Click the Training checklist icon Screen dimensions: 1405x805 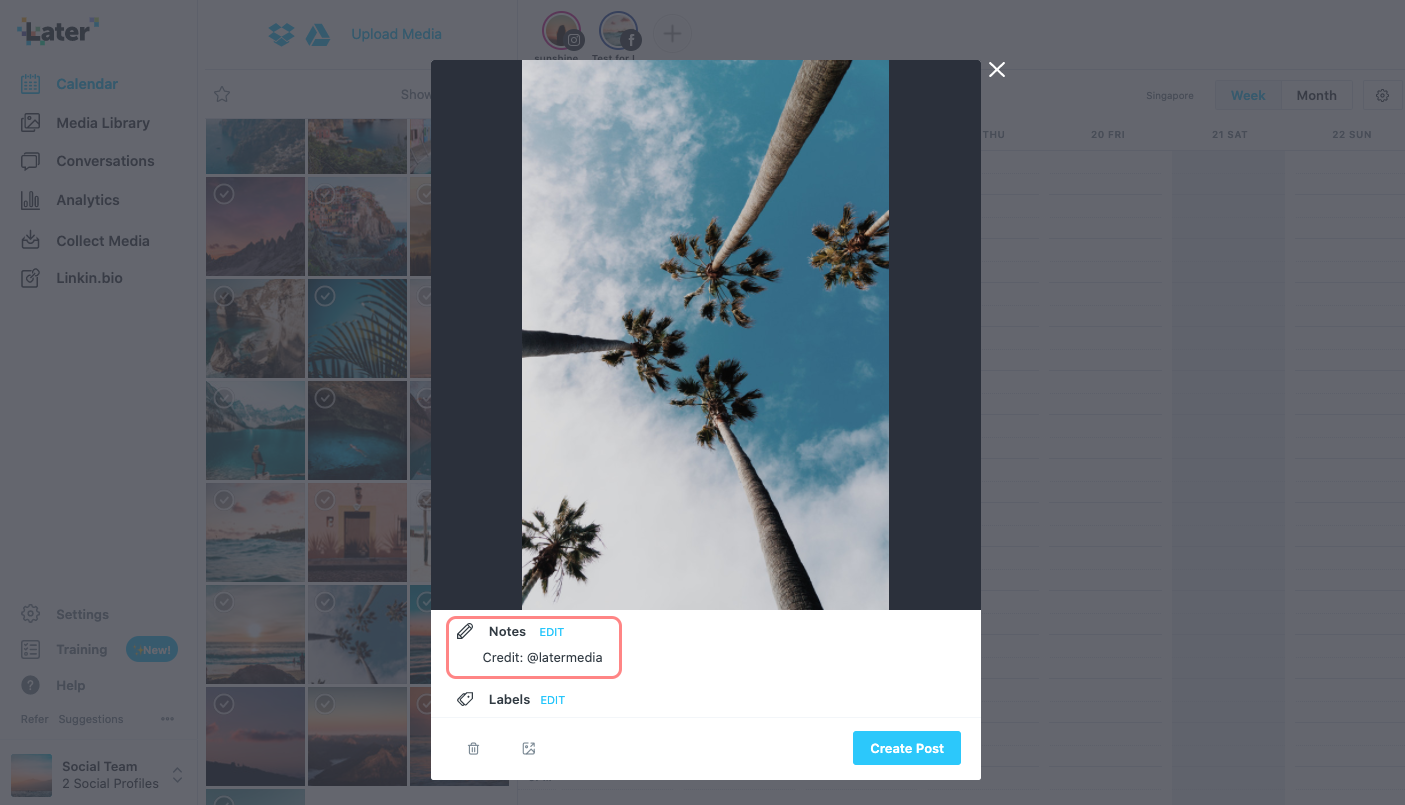pyautogui.click(x=31, y=649)
